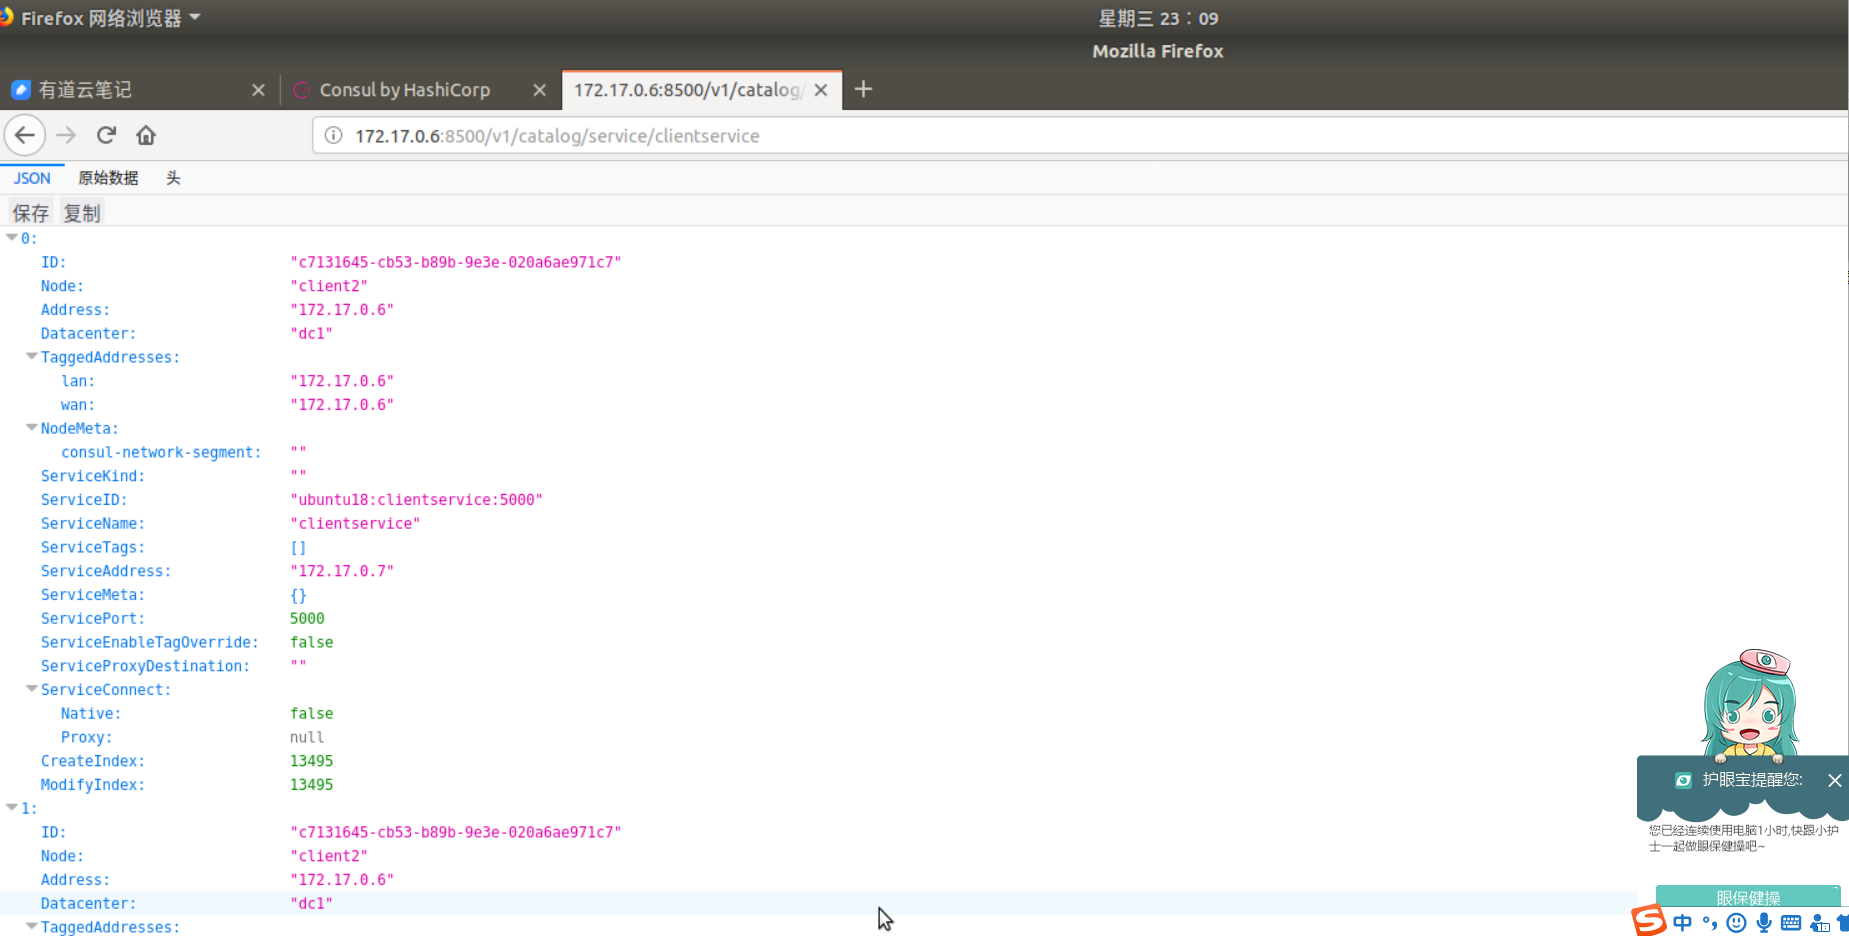Close the 172.17.0.6:8500 catalog tab
Viewport: 1849px width, 936px height.
pyautogui.click(x=821, y=90)
